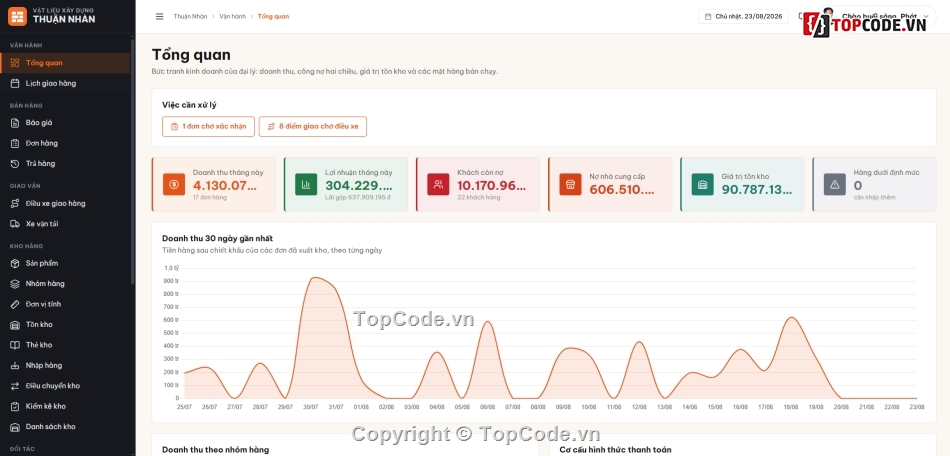The height and width of the screenshot is (456, 950).
Task: Click the '900 tr' y-axis label
Action: [171, 281]
